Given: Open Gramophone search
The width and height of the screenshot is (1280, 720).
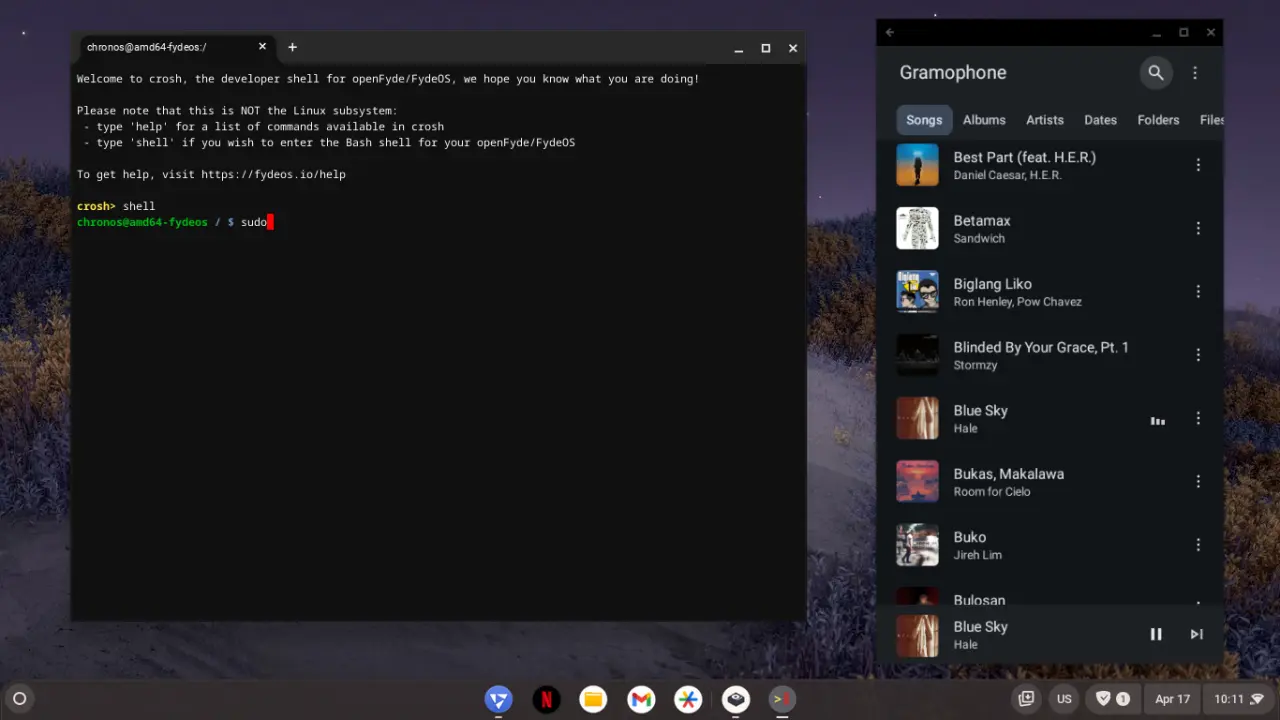Looking at the screenshot, I should tap(1156, 72).
